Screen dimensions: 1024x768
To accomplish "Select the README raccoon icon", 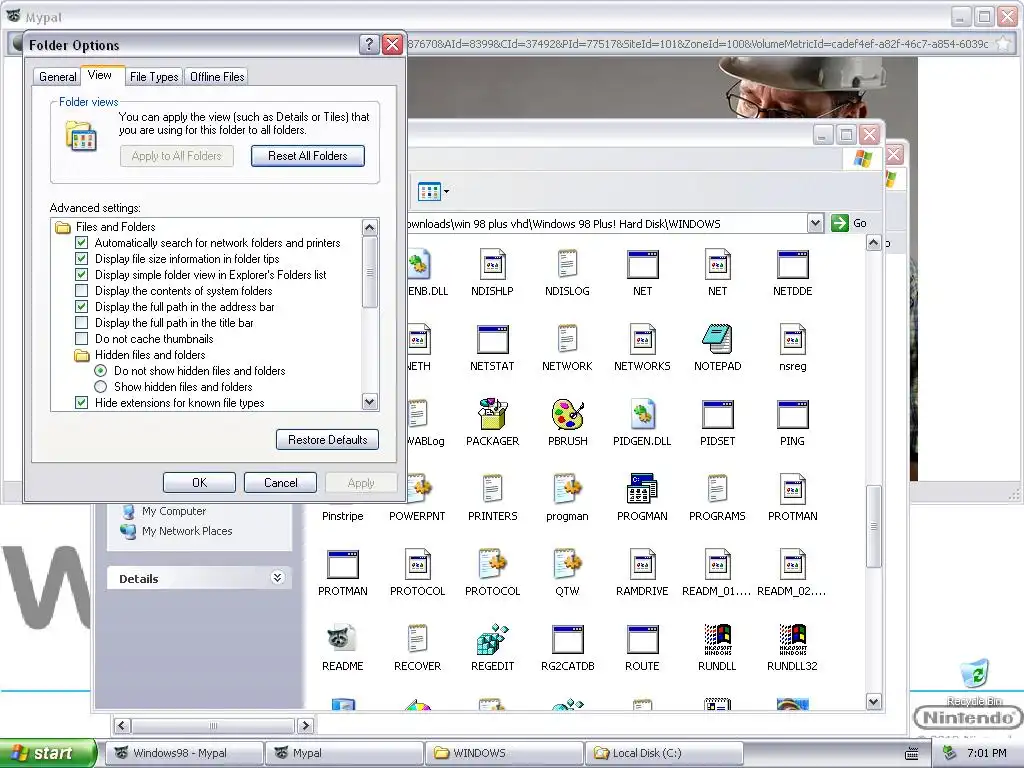I will pyautogui.click(x=342, y=639).
